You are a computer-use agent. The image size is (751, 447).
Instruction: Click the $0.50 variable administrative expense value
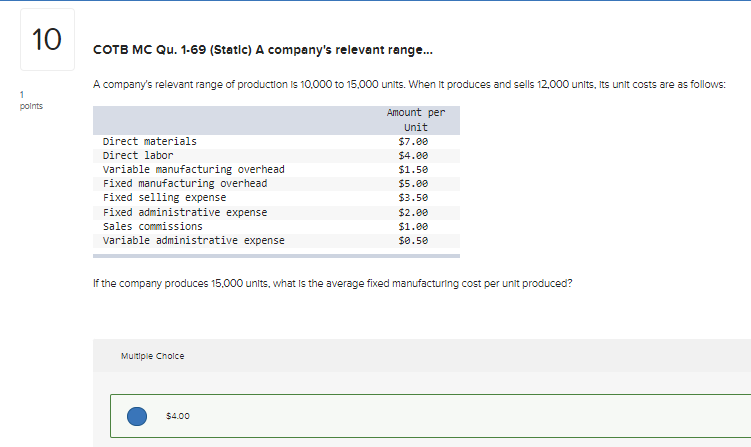[413, 240]
